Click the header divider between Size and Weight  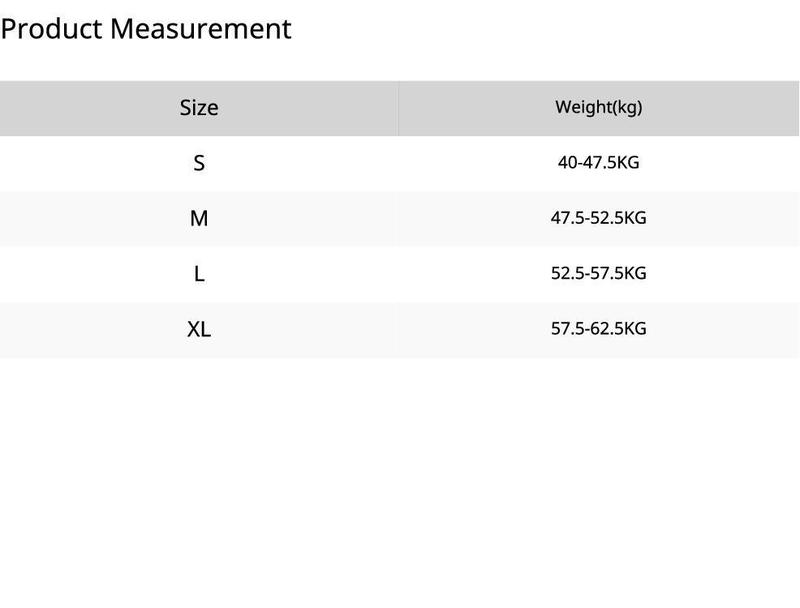point(398,108)
